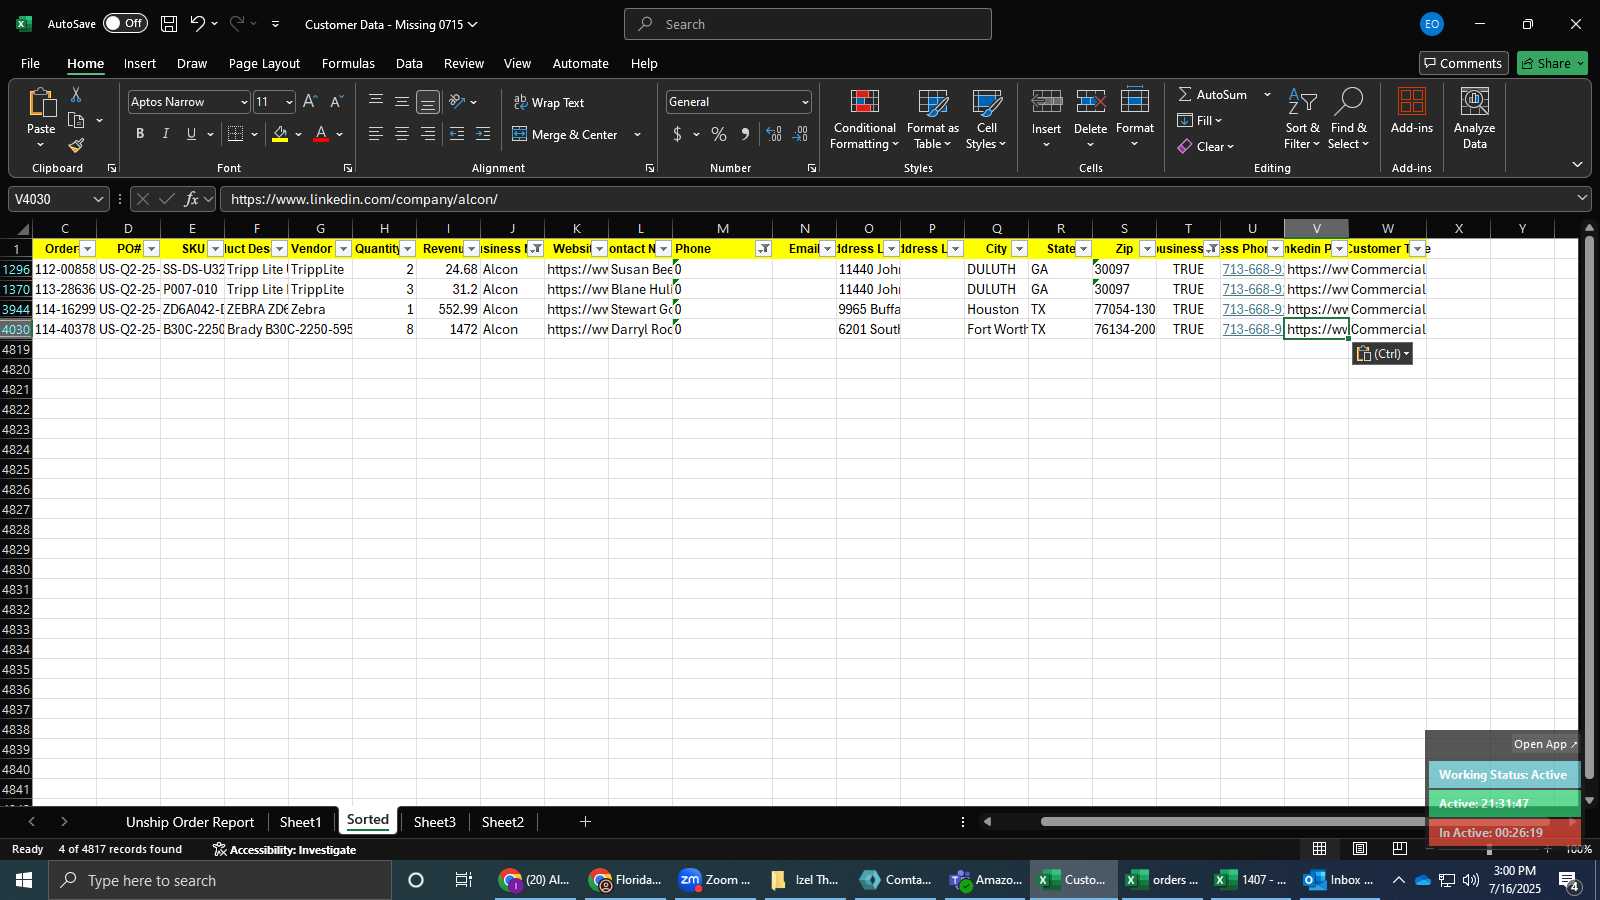The width and height of the screenshot is (1600, 900).
Task: Add a new sheet with plus button
Action: pyautogui.click(x=585, y=822)
